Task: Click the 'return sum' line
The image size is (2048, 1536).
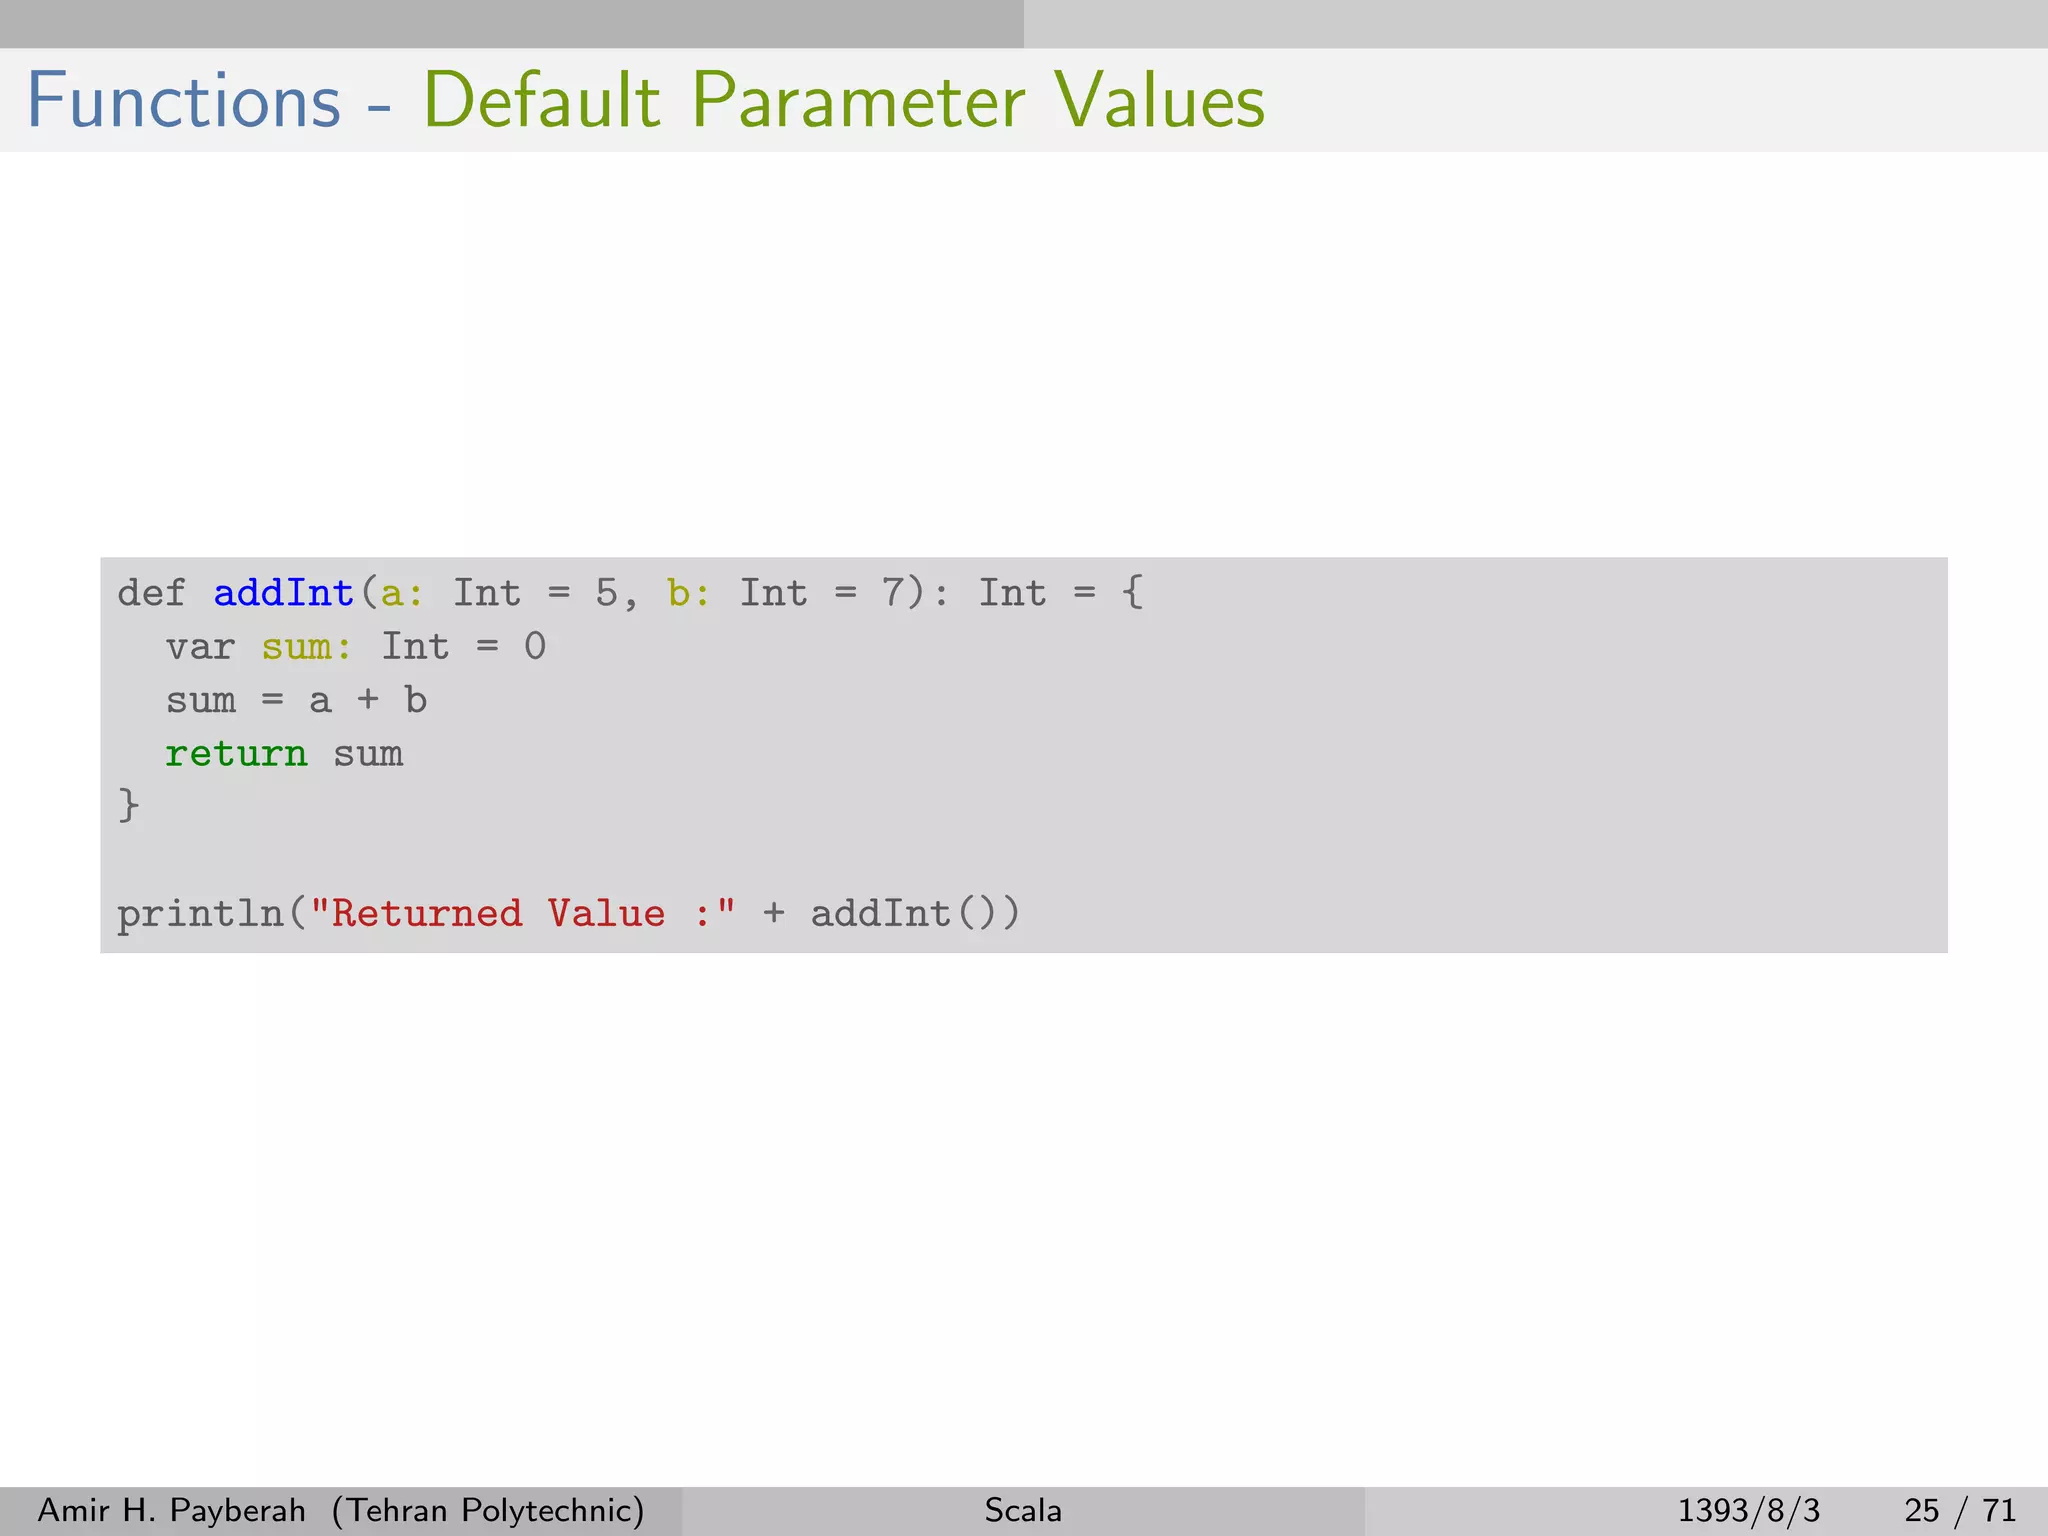Action: (284, 753)
